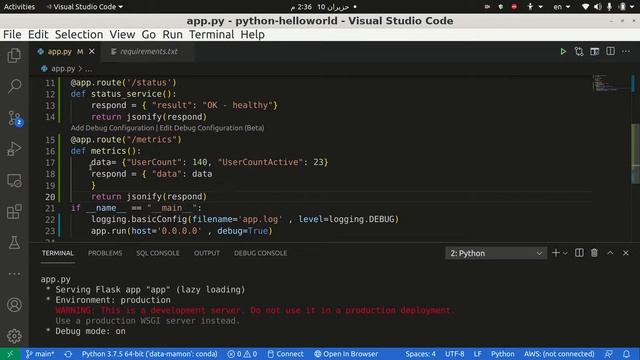Select Python 3.7.5 interpreter in status bar
Screen dimensions: 640x360
[149, 354]
